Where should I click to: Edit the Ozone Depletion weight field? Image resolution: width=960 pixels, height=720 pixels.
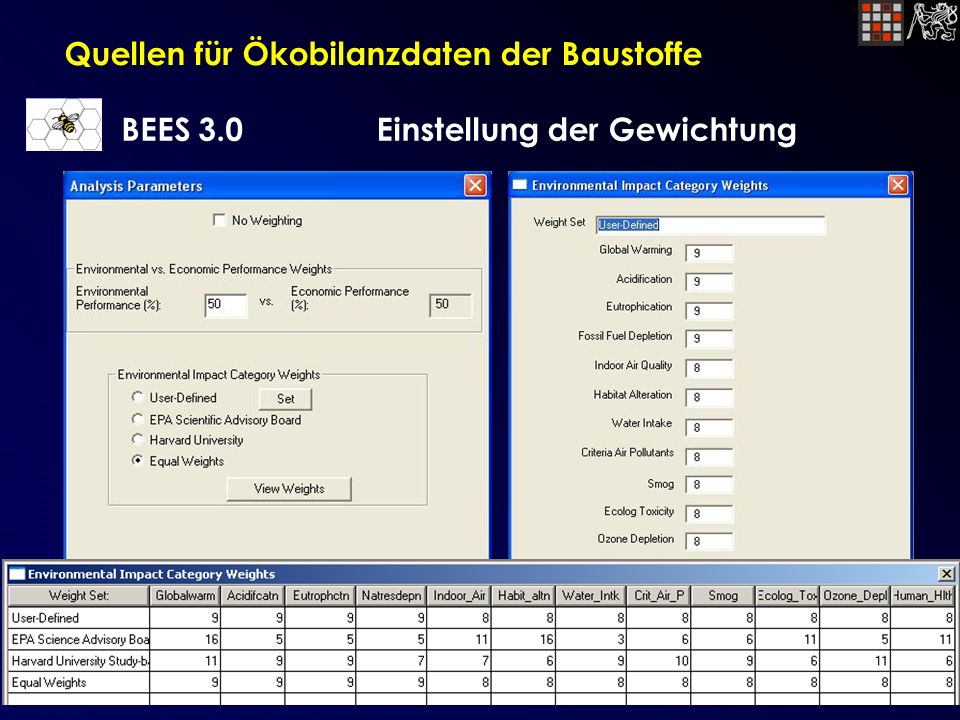(709, 541)
